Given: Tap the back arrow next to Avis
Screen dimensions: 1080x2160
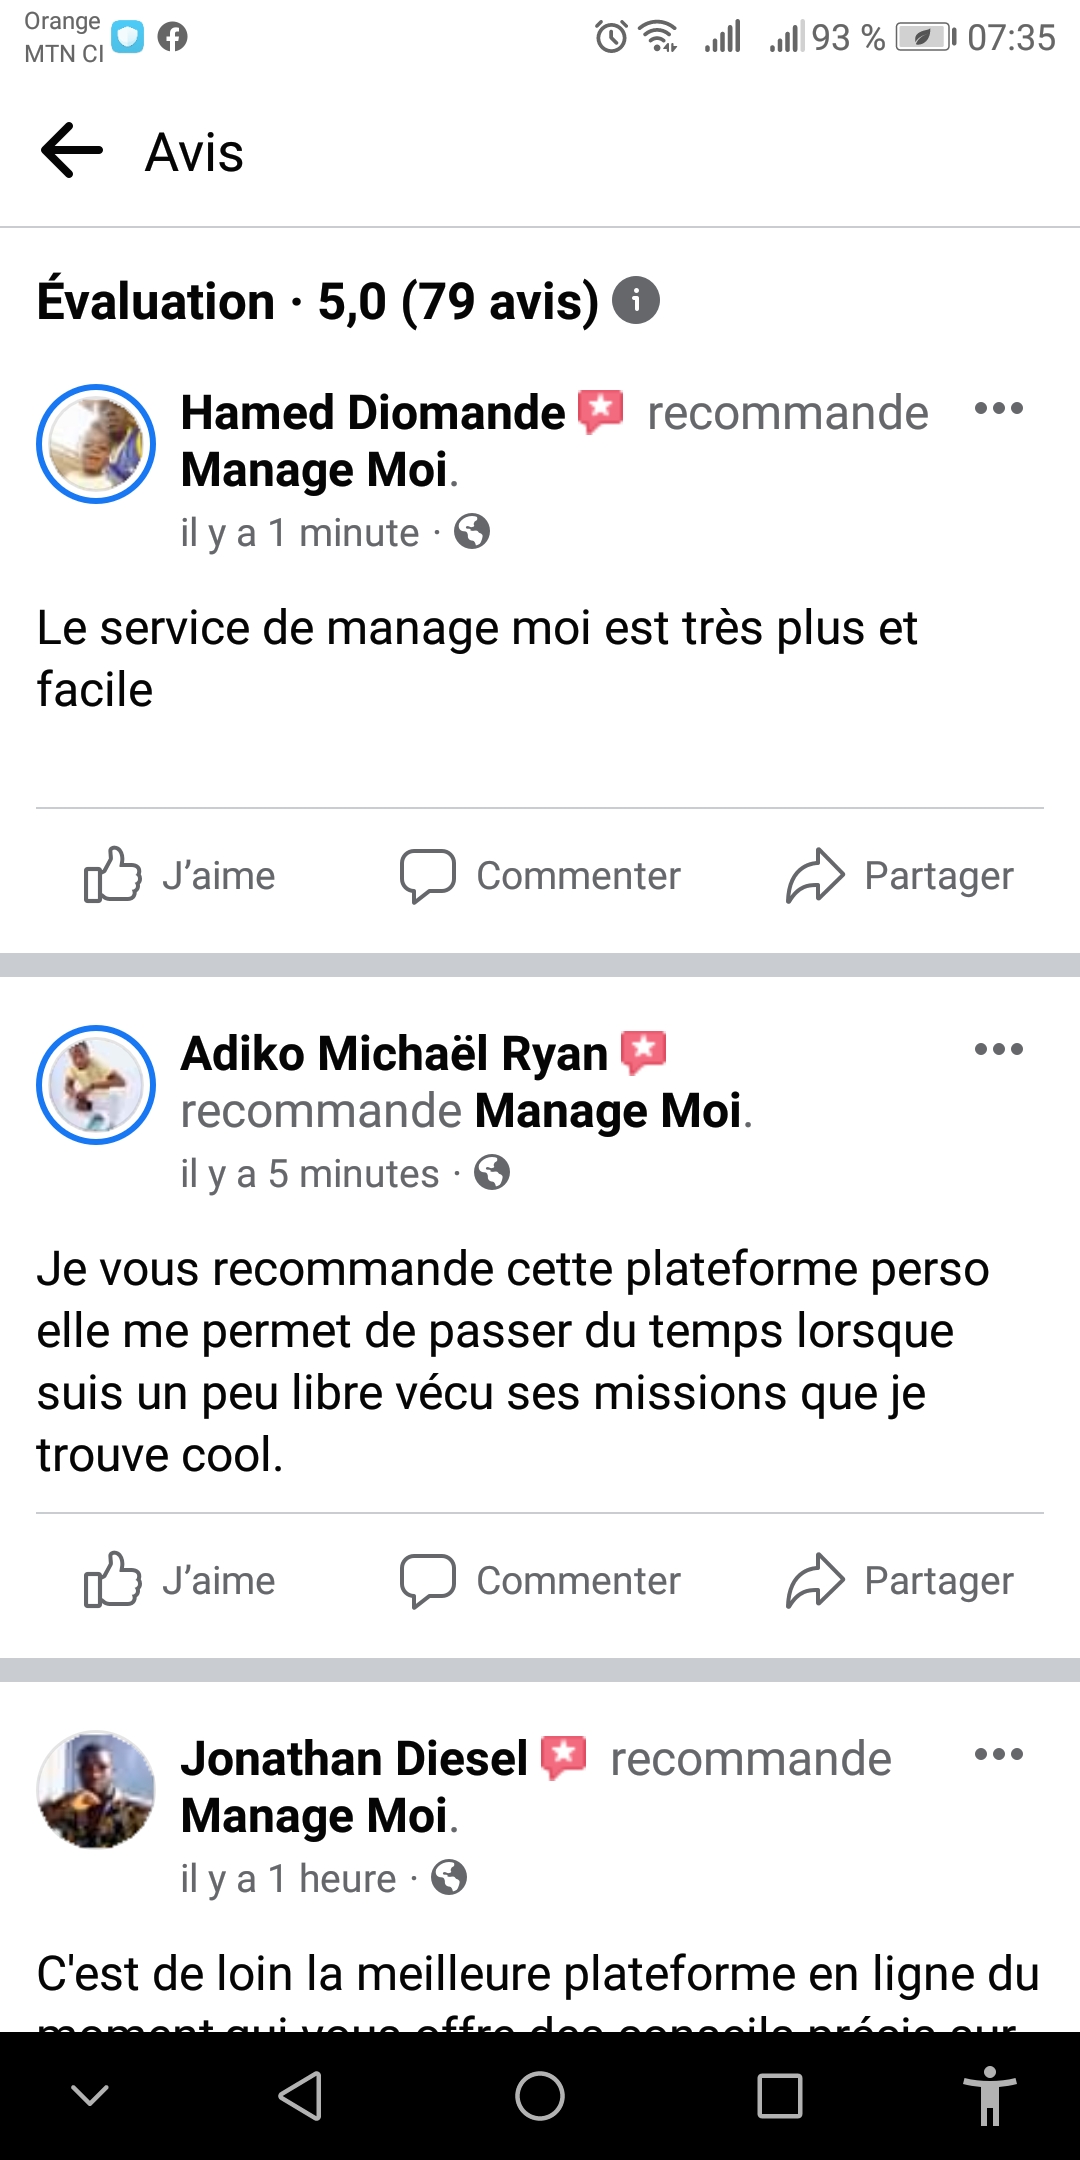Looking at the screenshot, I should click(x=72, y=151).
